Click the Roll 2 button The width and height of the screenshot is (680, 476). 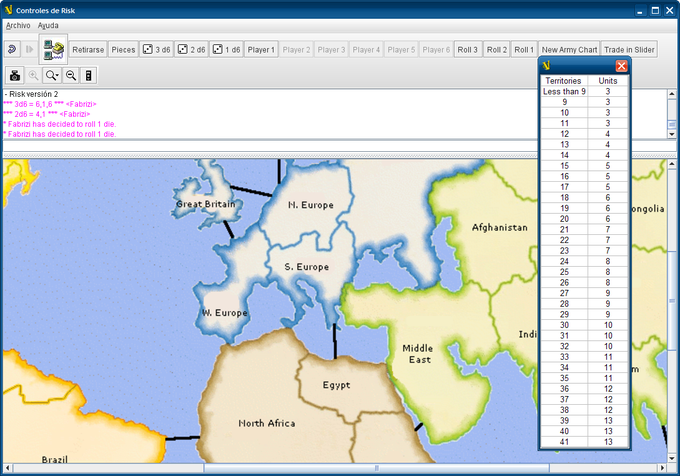coord(497,49)
